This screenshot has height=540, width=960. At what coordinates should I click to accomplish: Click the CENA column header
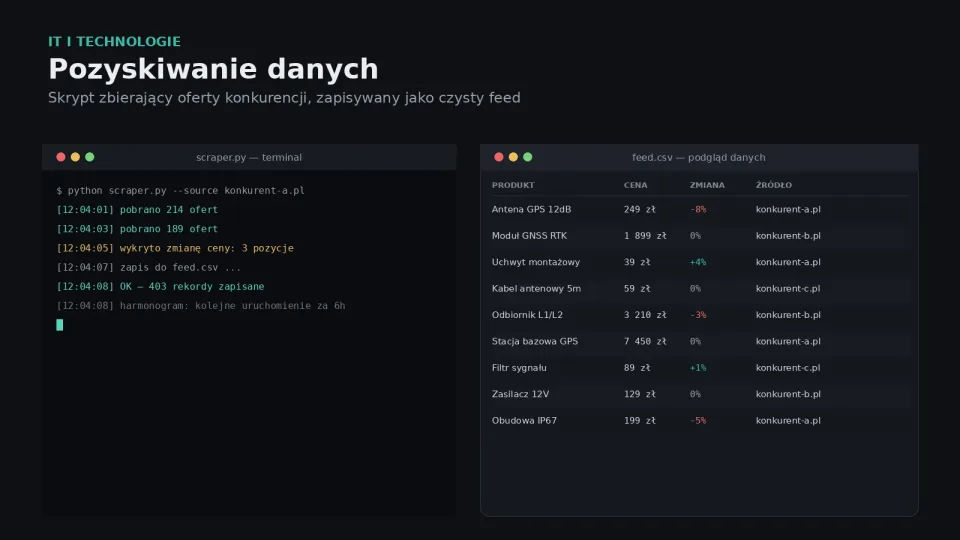[x=636, y=185]
